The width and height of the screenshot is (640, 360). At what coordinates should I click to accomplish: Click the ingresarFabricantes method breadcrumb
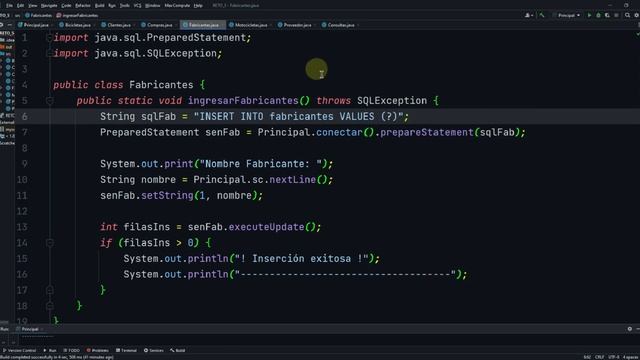point(77,16)
